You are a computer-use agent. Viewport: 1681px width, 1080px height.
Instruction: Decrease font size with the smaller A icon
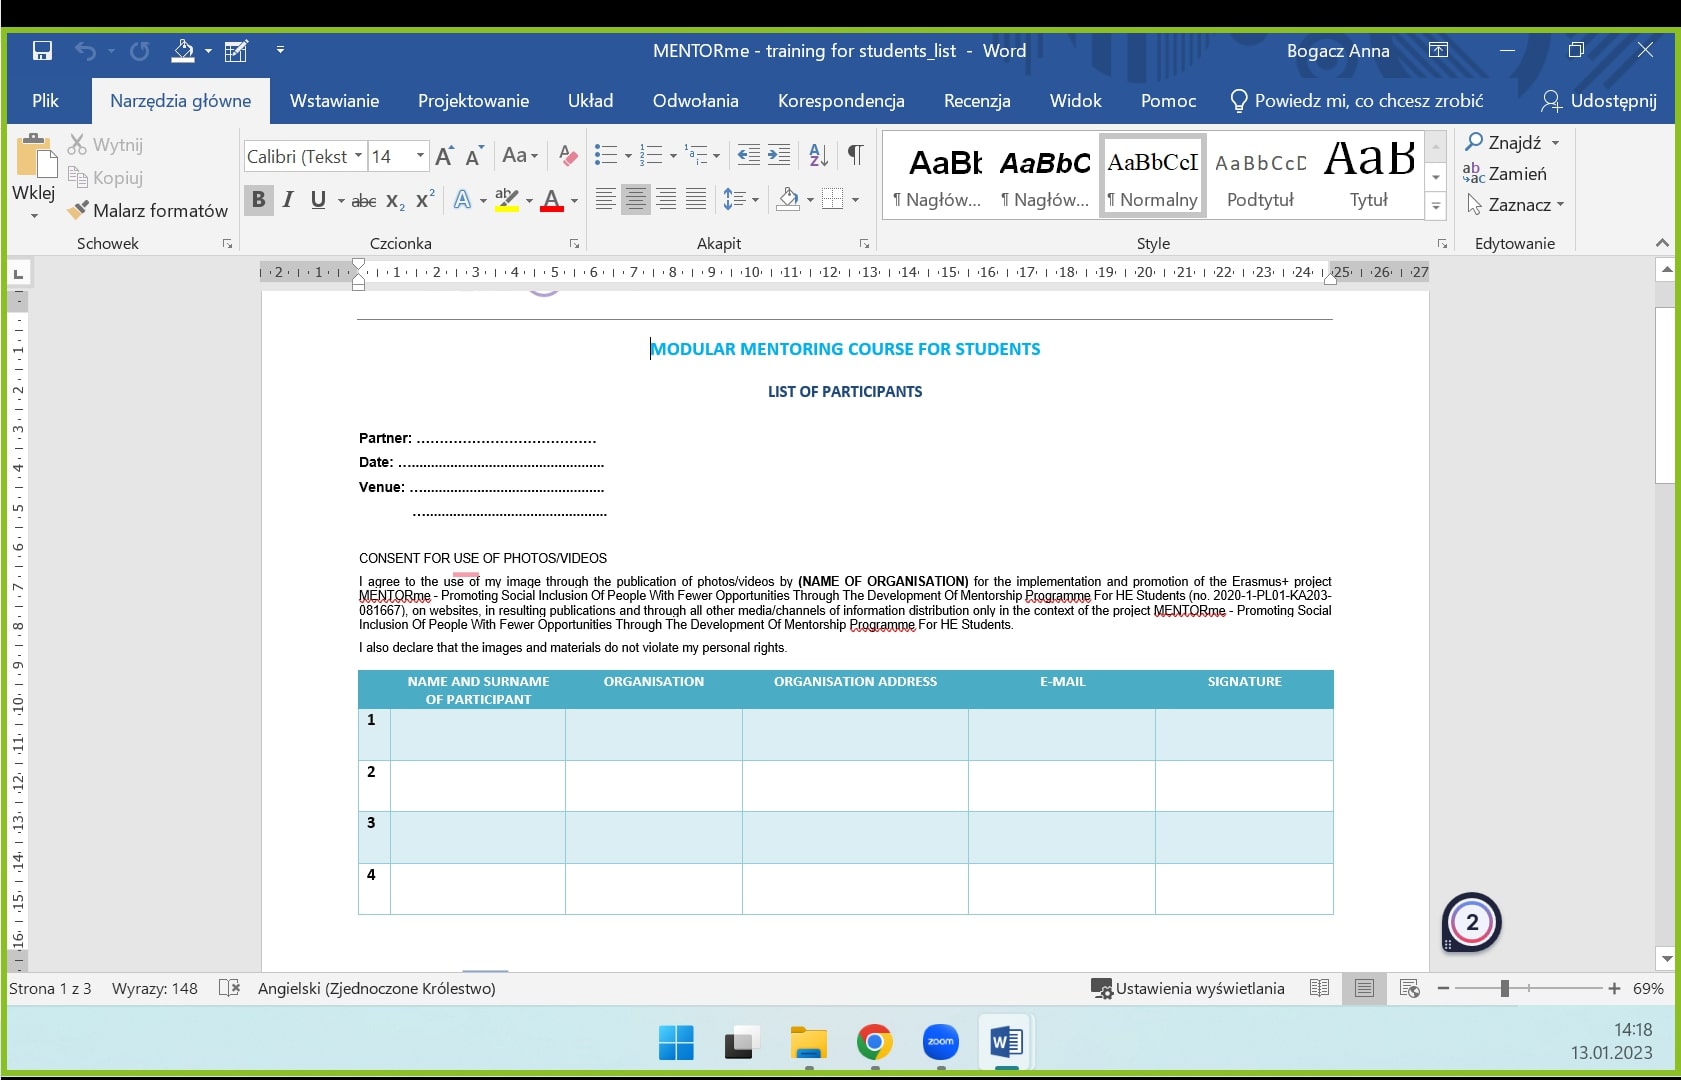(x=474, y=156)
